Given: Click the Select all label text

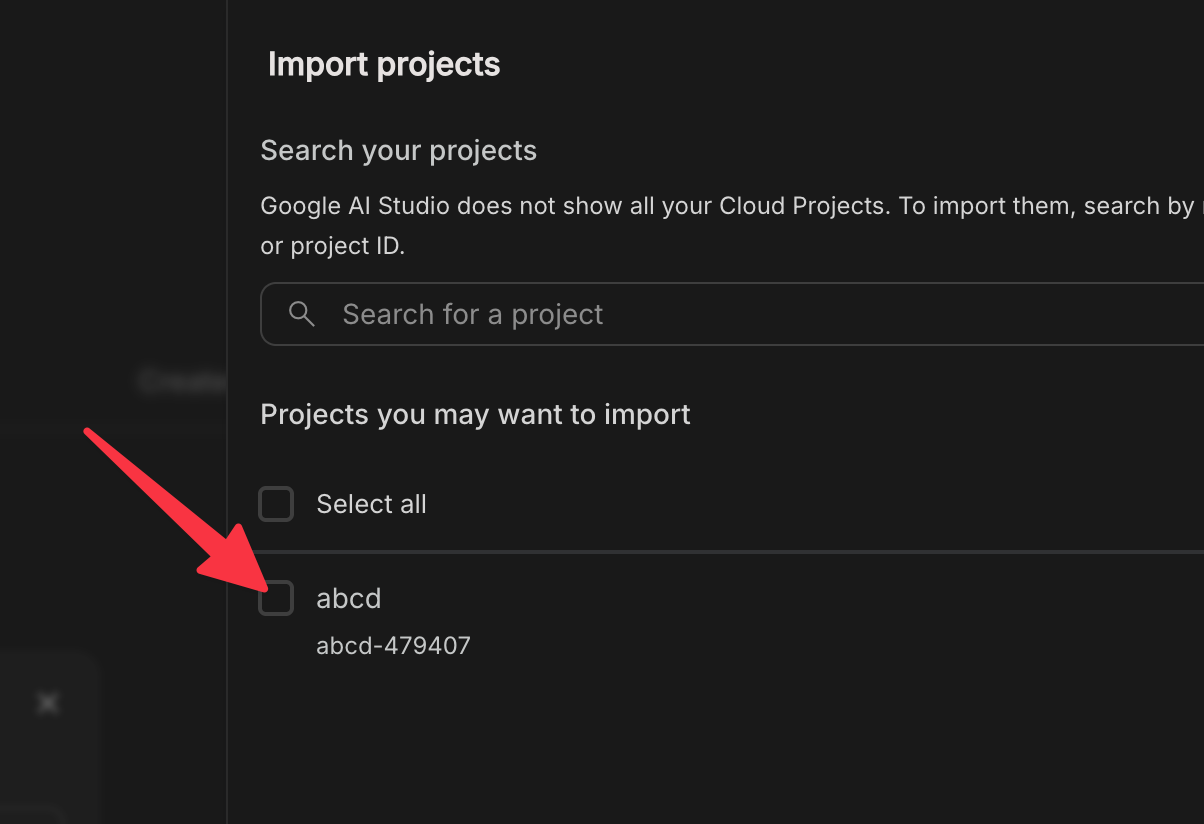Looking at the screenshot, I should point(371,504).
